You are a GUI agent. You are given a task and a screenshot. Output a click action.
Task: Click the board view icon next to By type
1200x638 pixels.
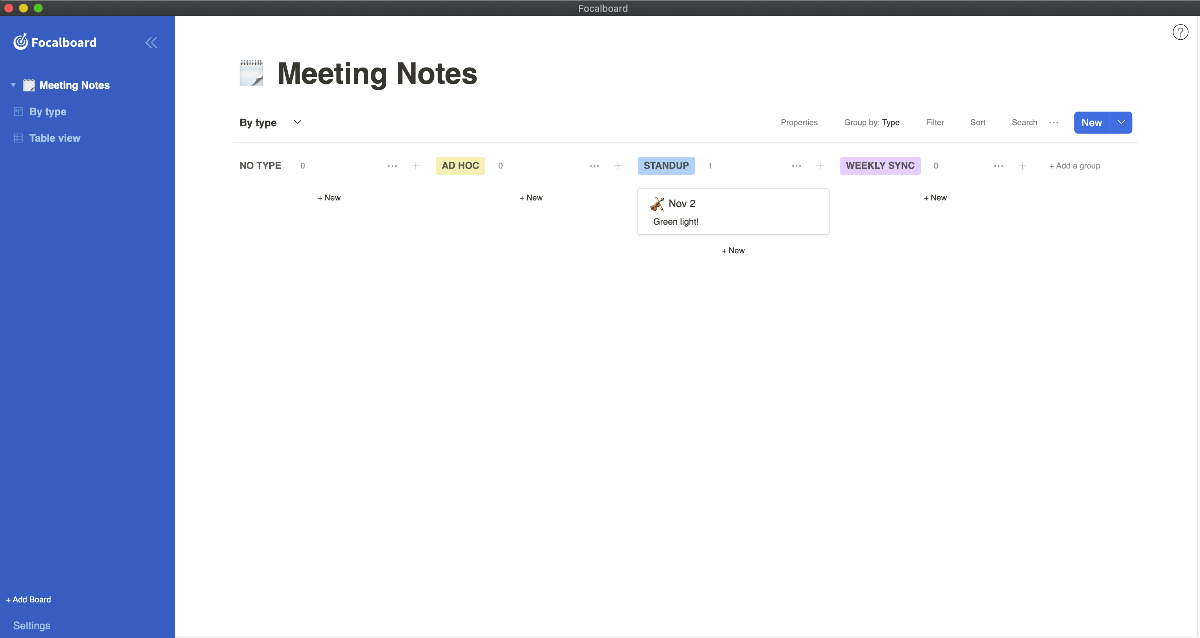coord(18,112)
